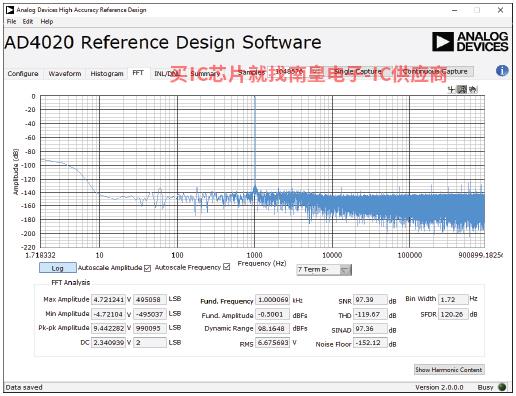Image resolution: width=516 pixels, height=396 pixels.
Task: Click the y-axis top label 0
Action: tap(33, 96)
